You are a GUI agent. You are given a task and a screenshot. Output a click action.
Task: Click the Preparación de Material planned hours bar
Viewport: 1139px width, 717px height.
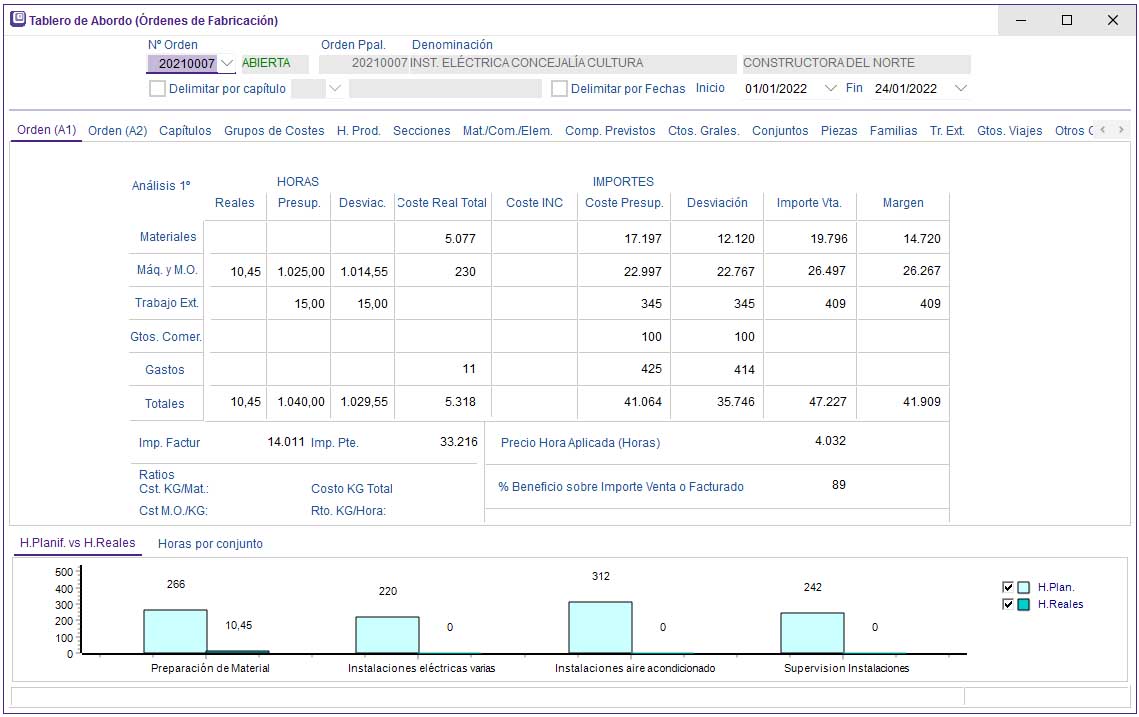pos(175,631)
